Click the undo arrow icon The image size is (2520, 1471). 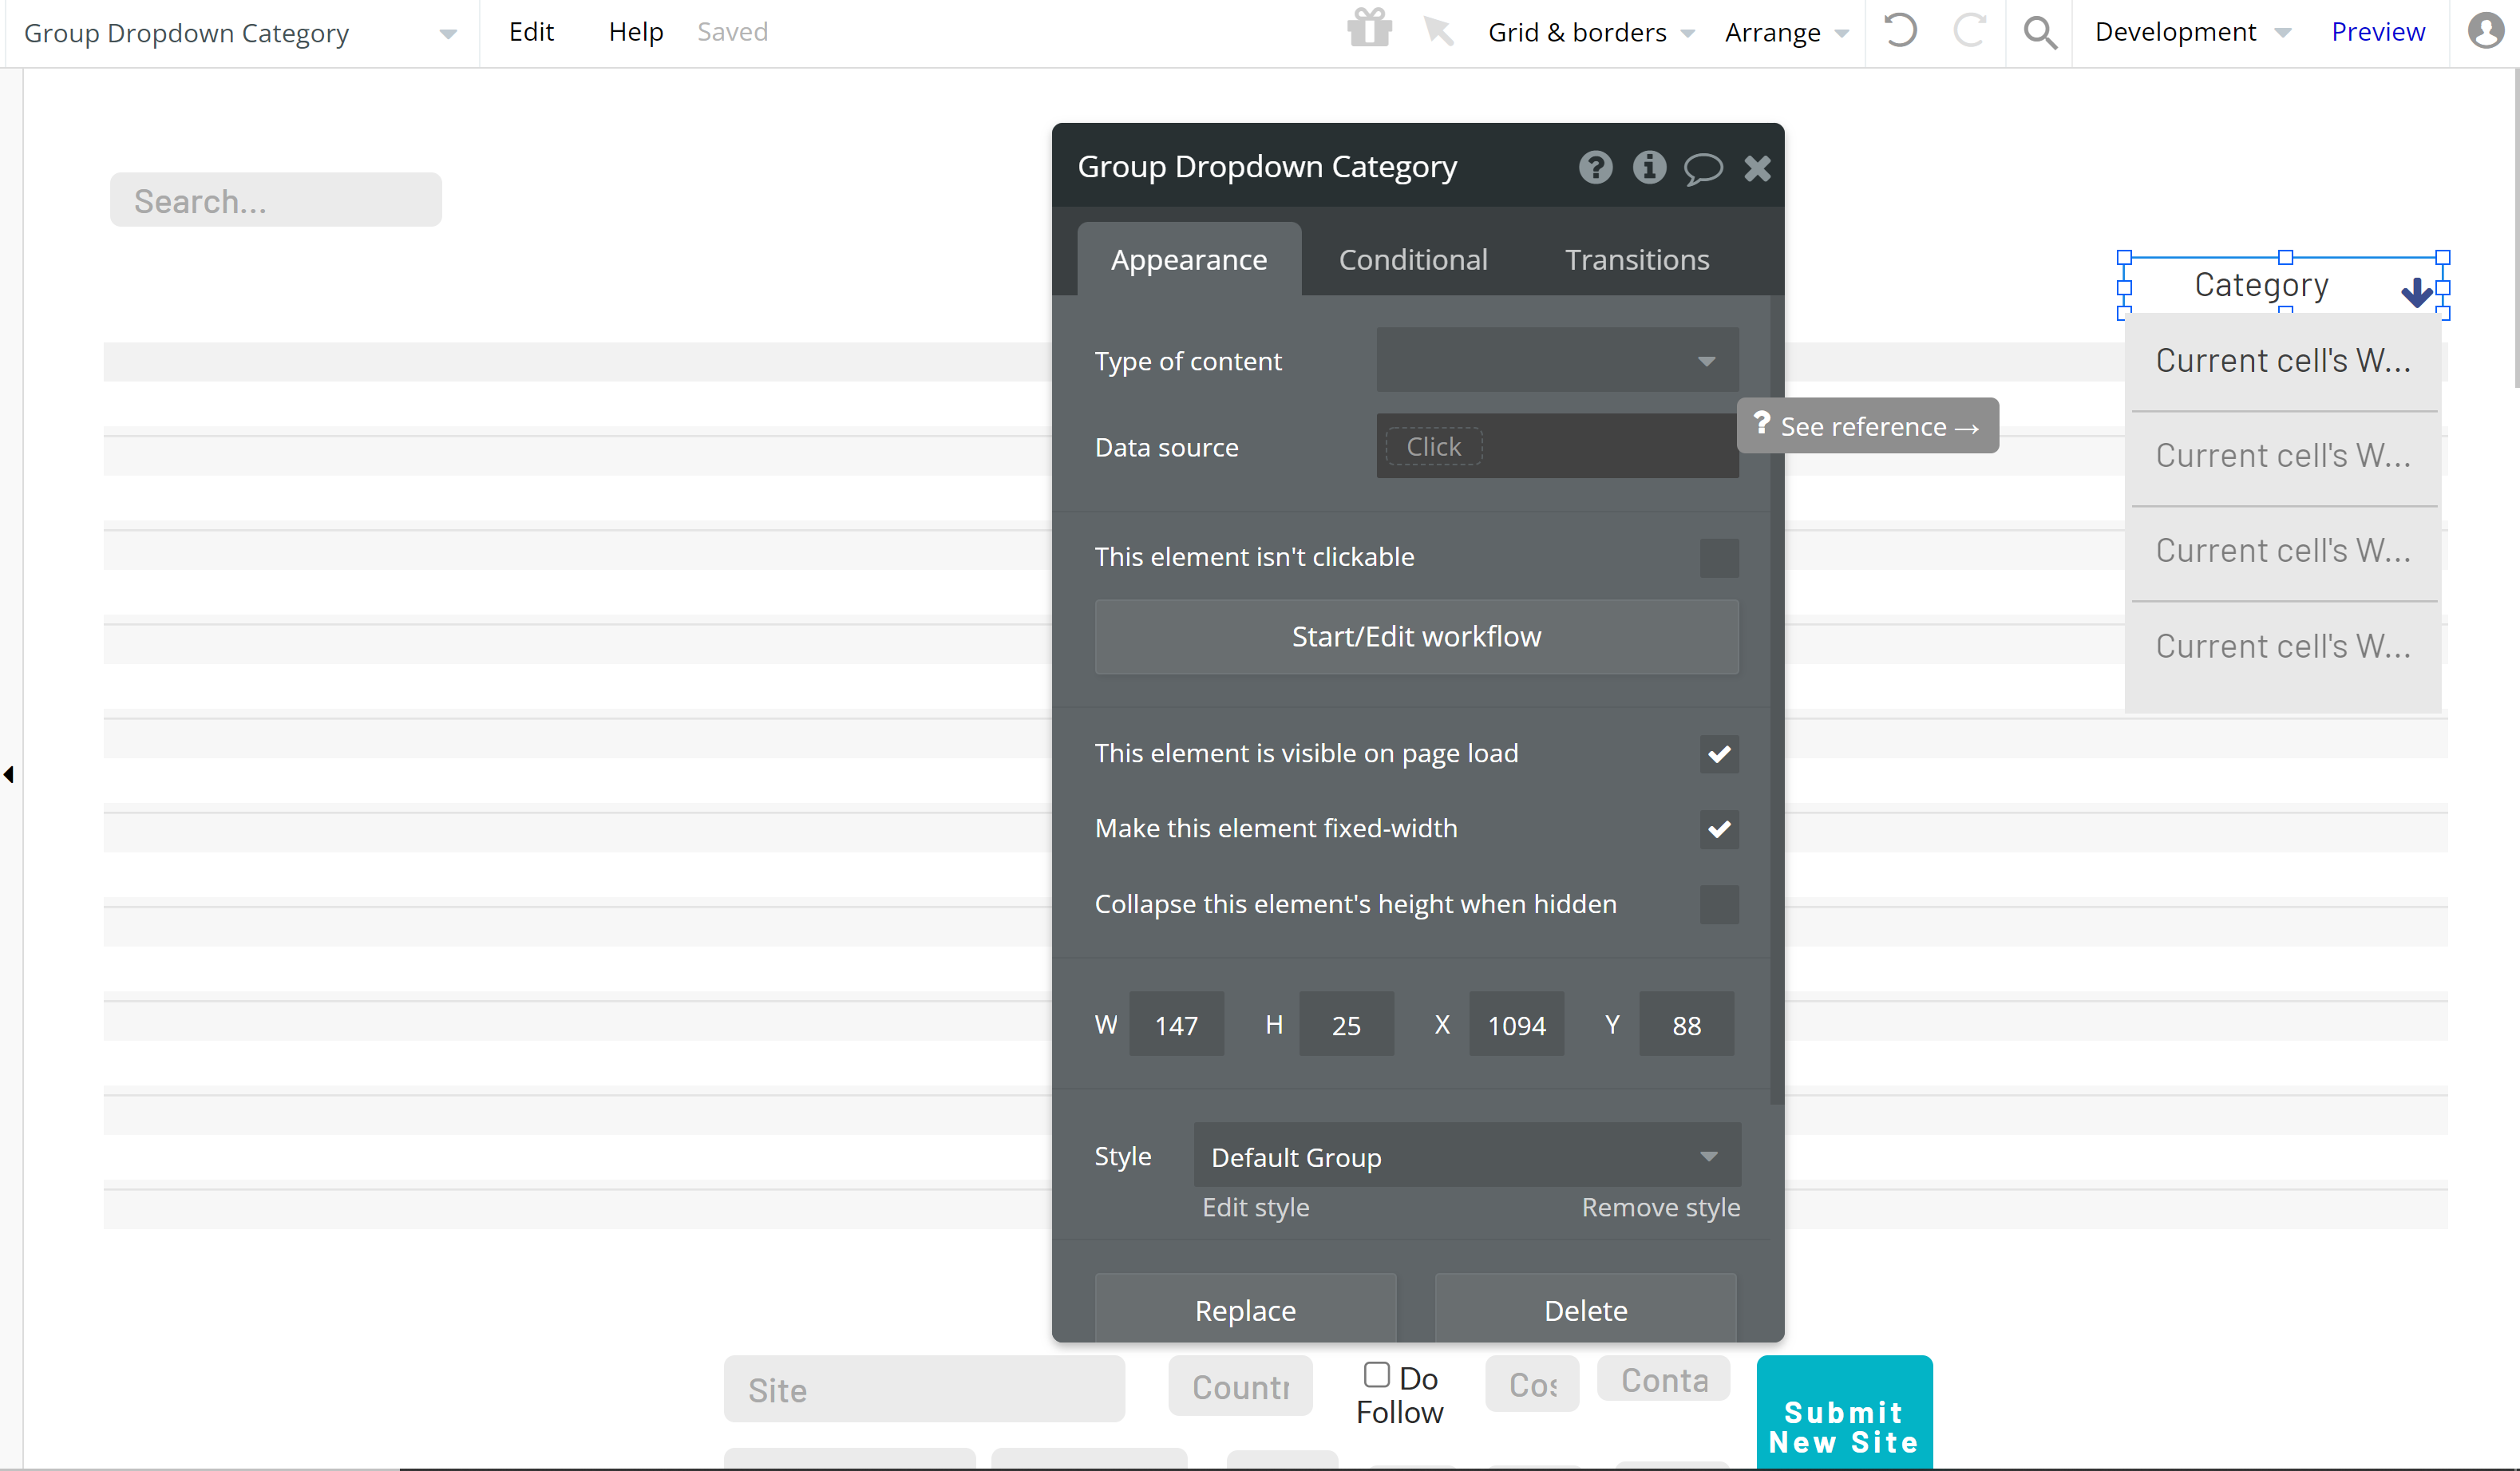[1899, 31]
